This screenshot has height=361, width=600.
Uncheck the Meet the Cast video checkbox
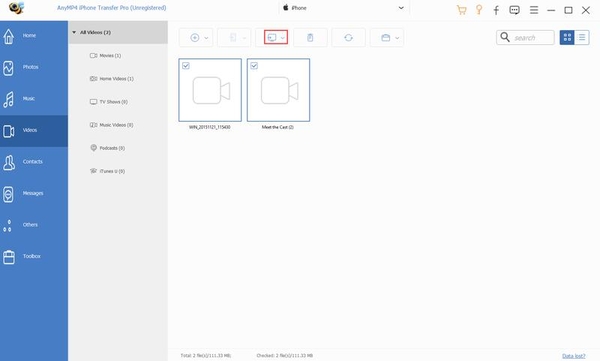tap(254, 66)
